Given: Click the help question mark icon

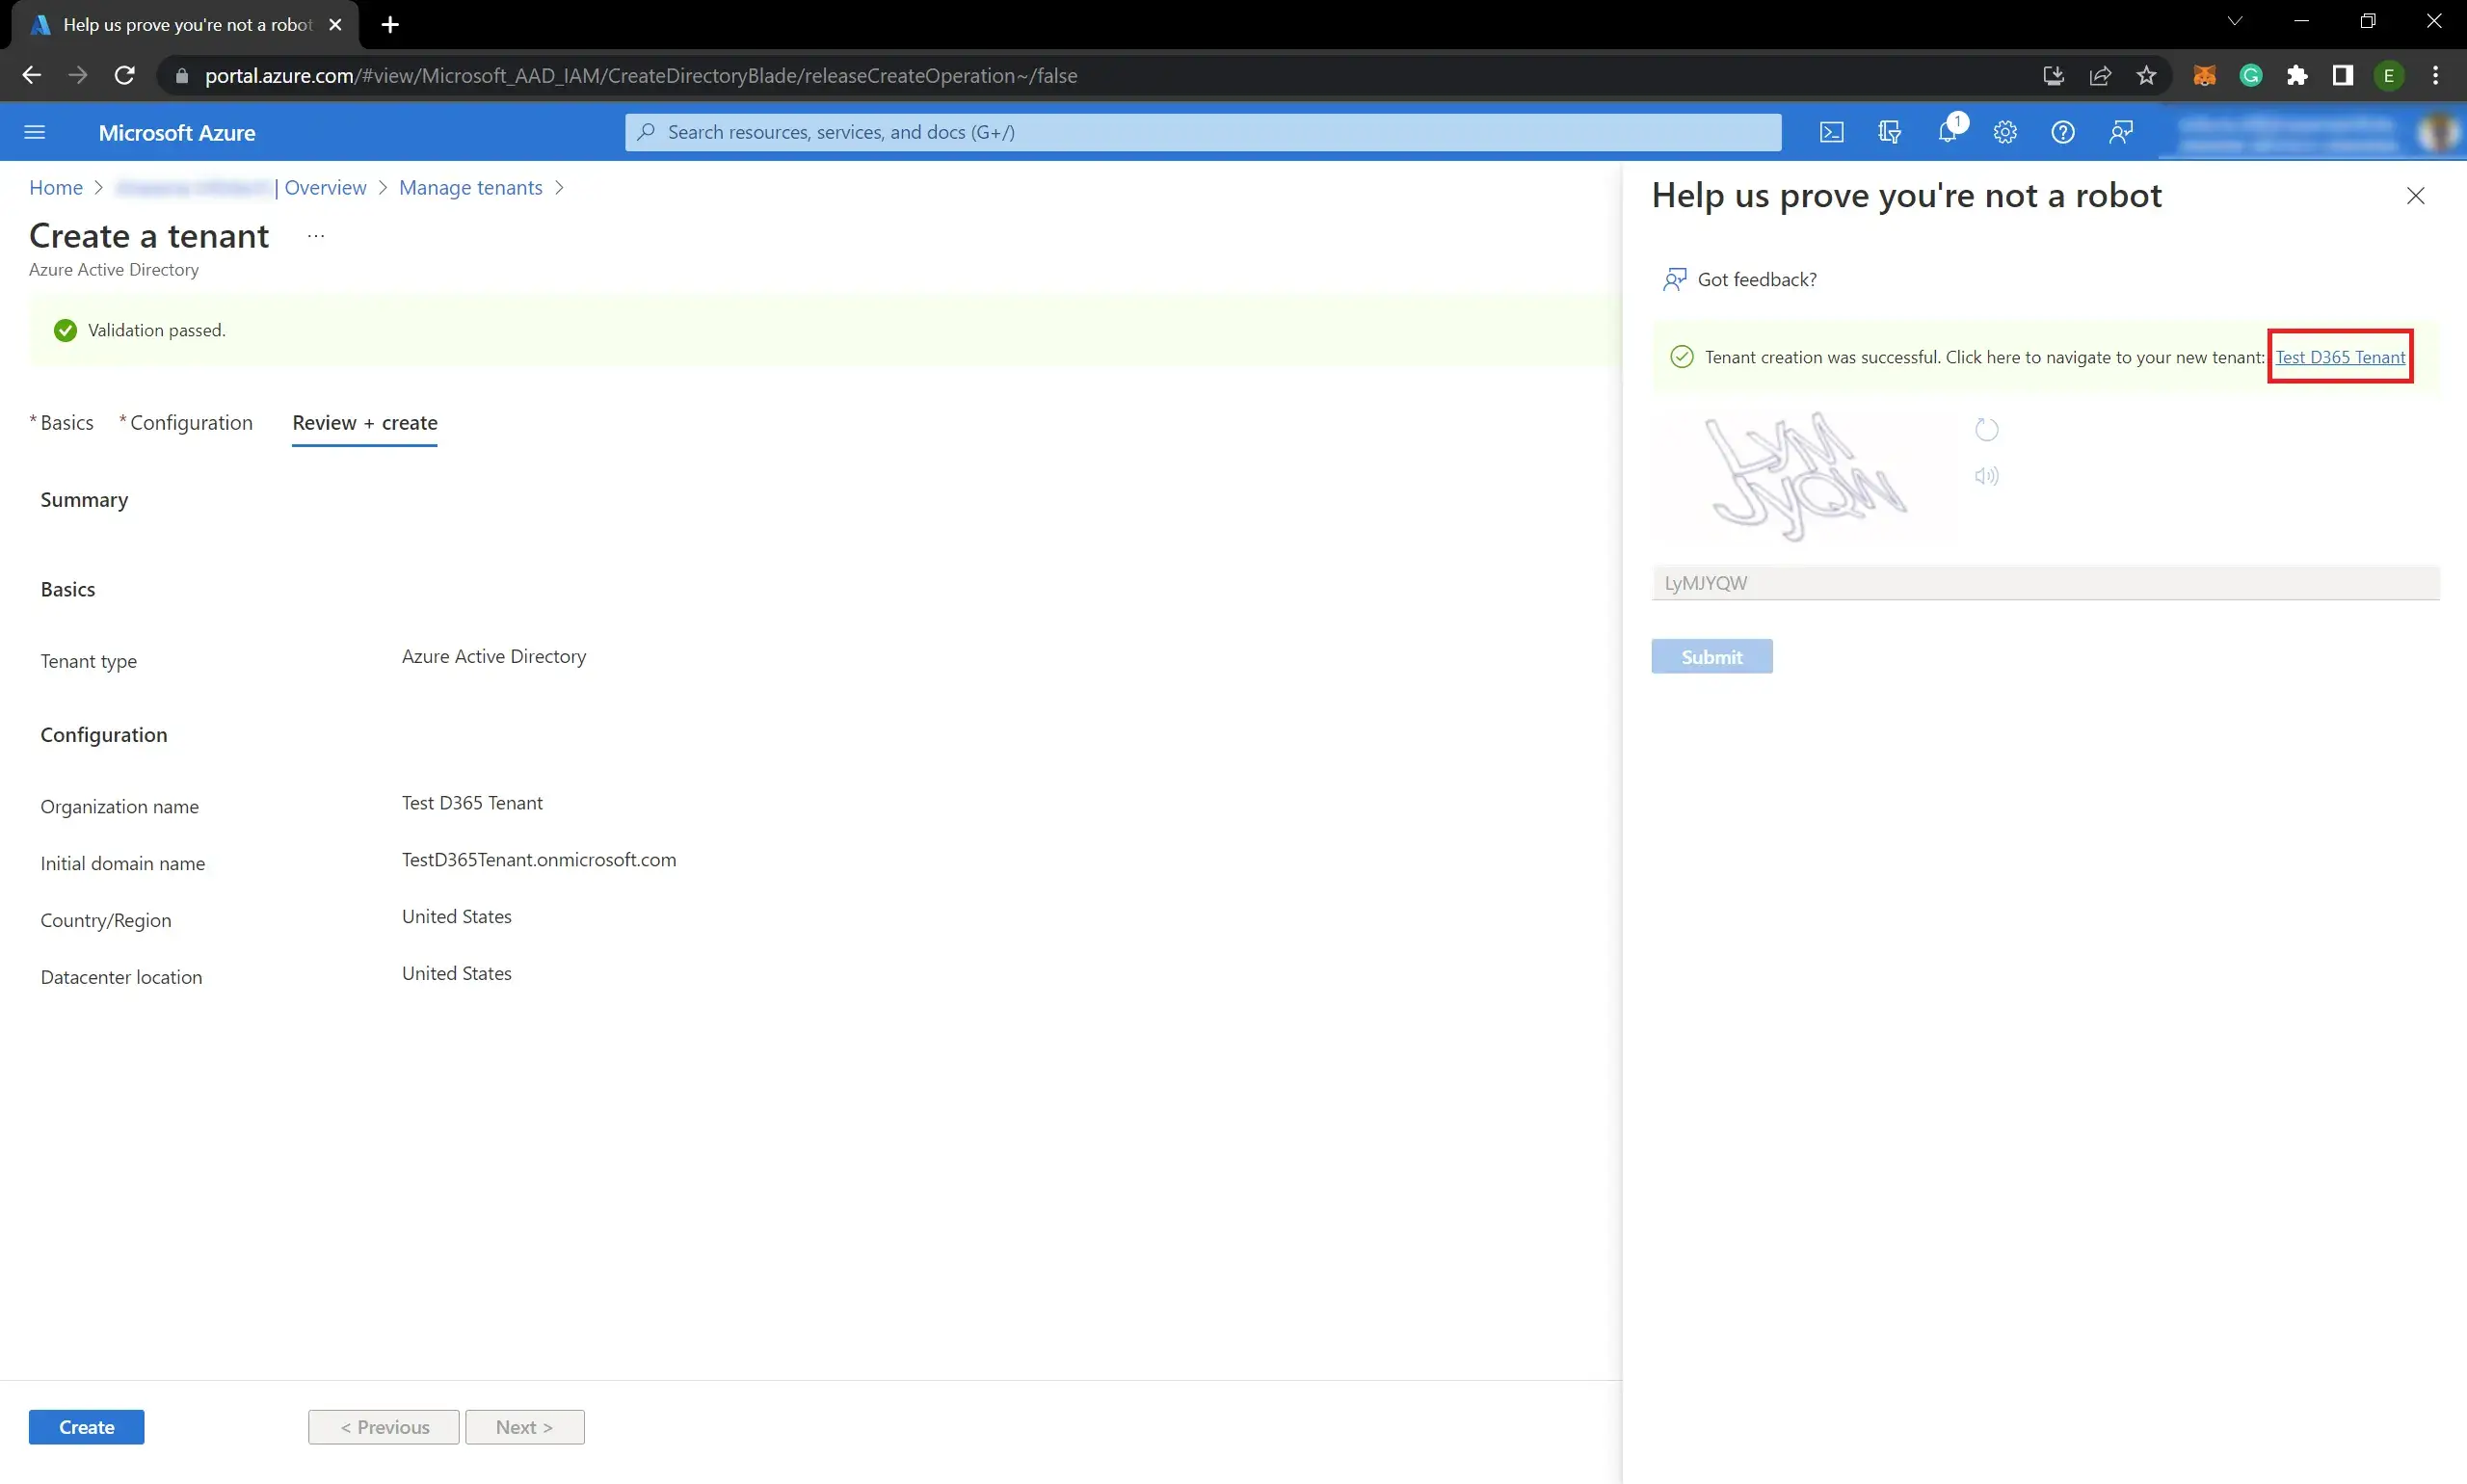Looking at the screenshot, I should (2061, 132).
